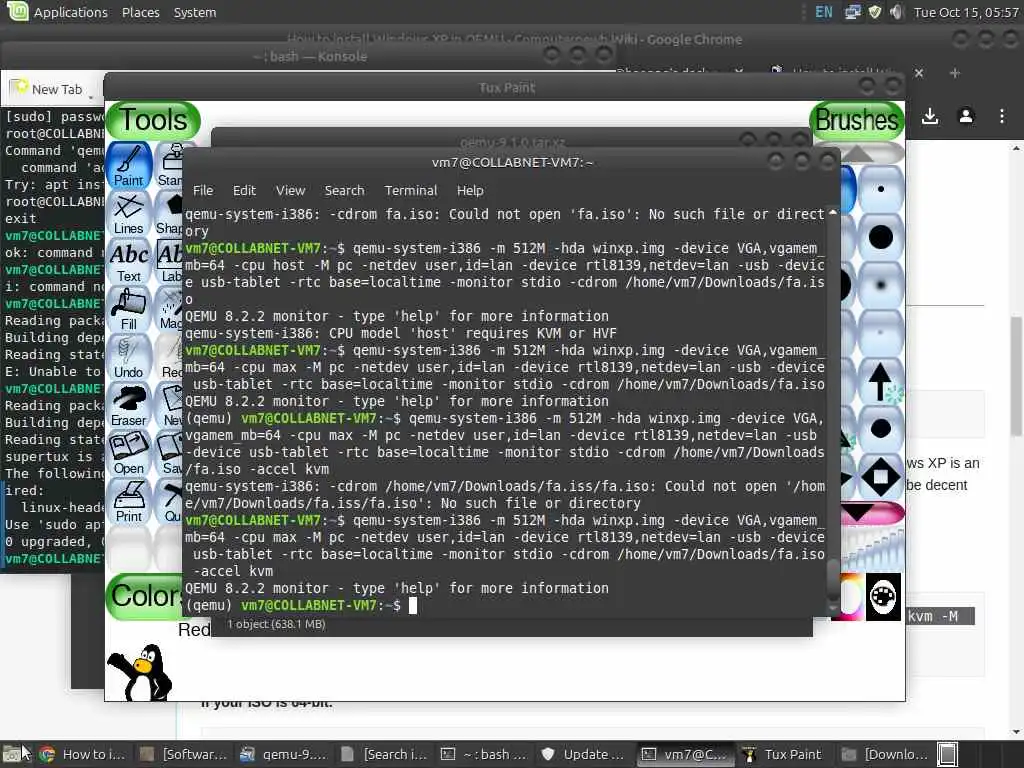Switch to the 'qemu-9....' taskbar window

click(x=284, y=754)
